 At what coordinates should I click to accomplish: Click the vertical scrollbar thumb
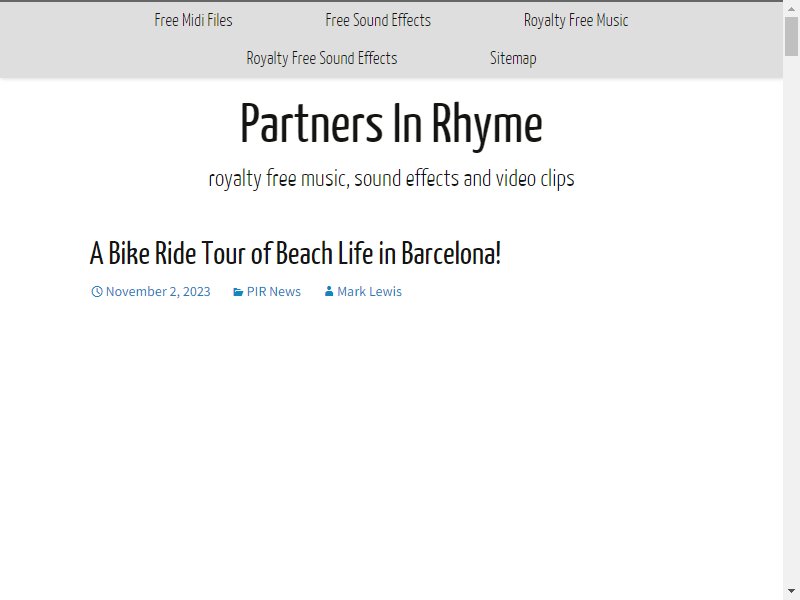(x=791, y=36)
